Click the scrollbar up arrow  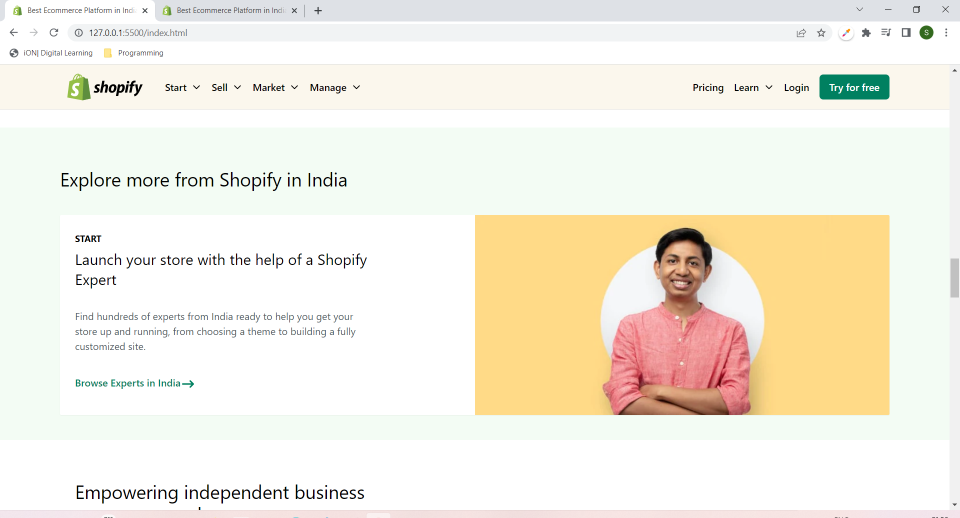coord(954,71)
